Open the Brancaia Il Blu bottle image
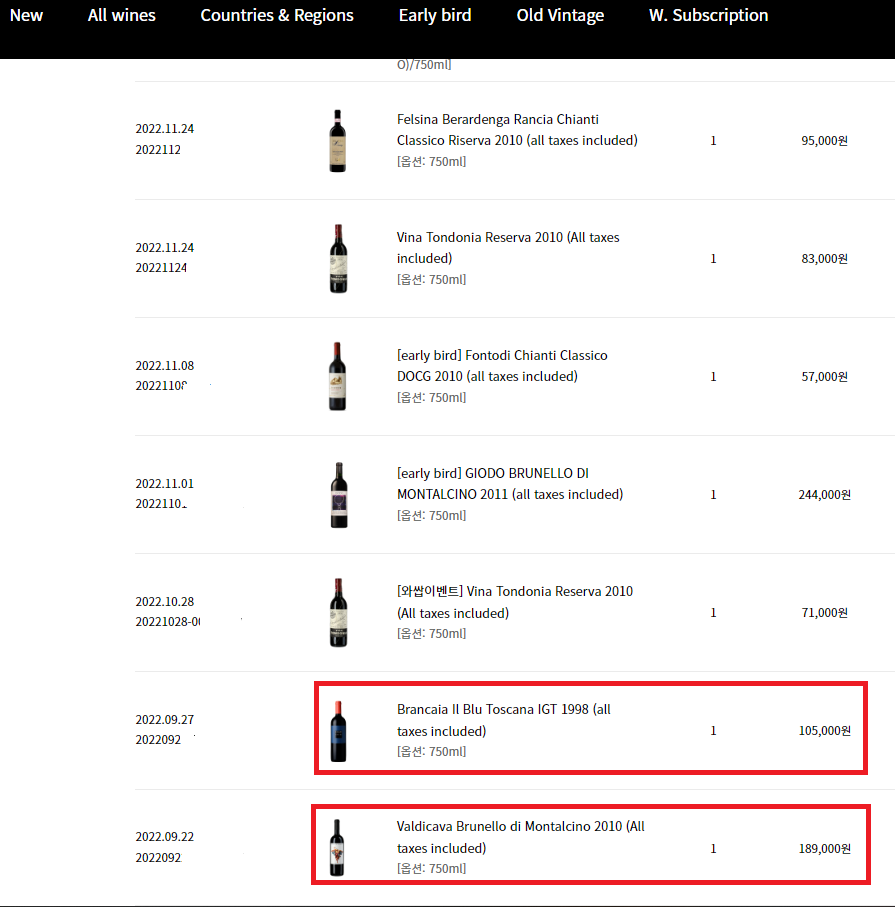Image resolution: width=895 pixels, height=907 pixels. (338, 731)
